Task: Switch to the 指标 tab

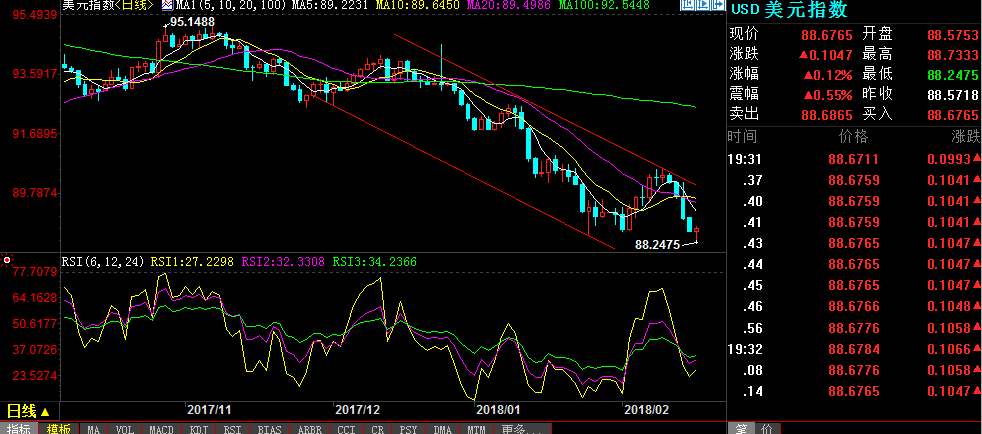Action: click(x=19, y=429)
